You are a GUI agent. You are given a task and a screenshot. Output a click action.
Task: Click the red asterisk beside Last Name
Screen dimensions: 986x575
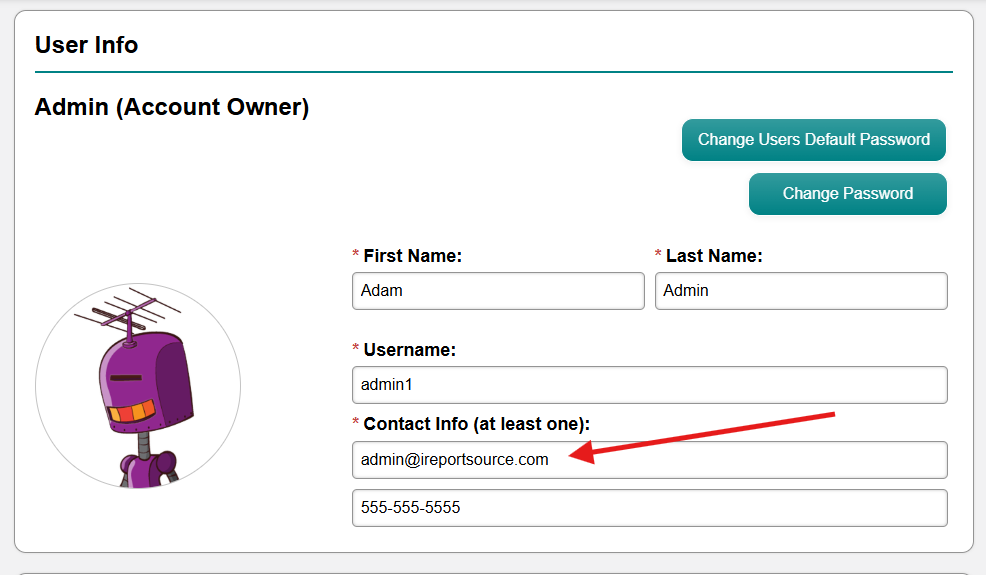(658, 254)
